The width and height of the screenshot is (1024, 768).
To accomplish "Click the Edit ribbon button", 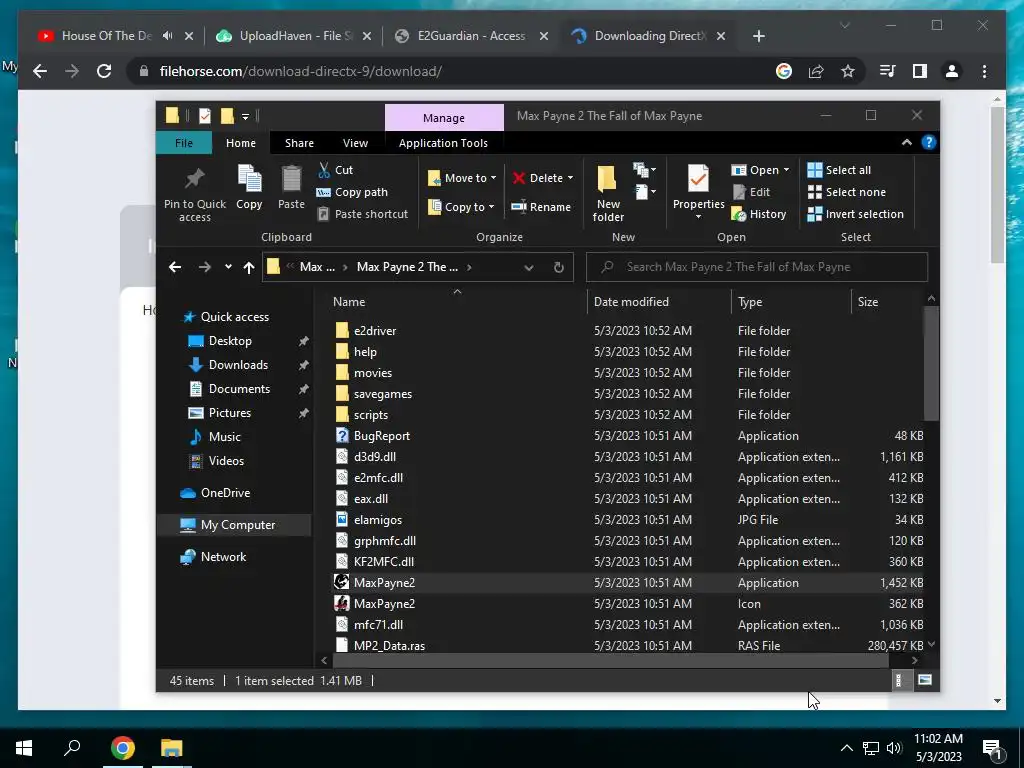I will click(x=751, y=192).
